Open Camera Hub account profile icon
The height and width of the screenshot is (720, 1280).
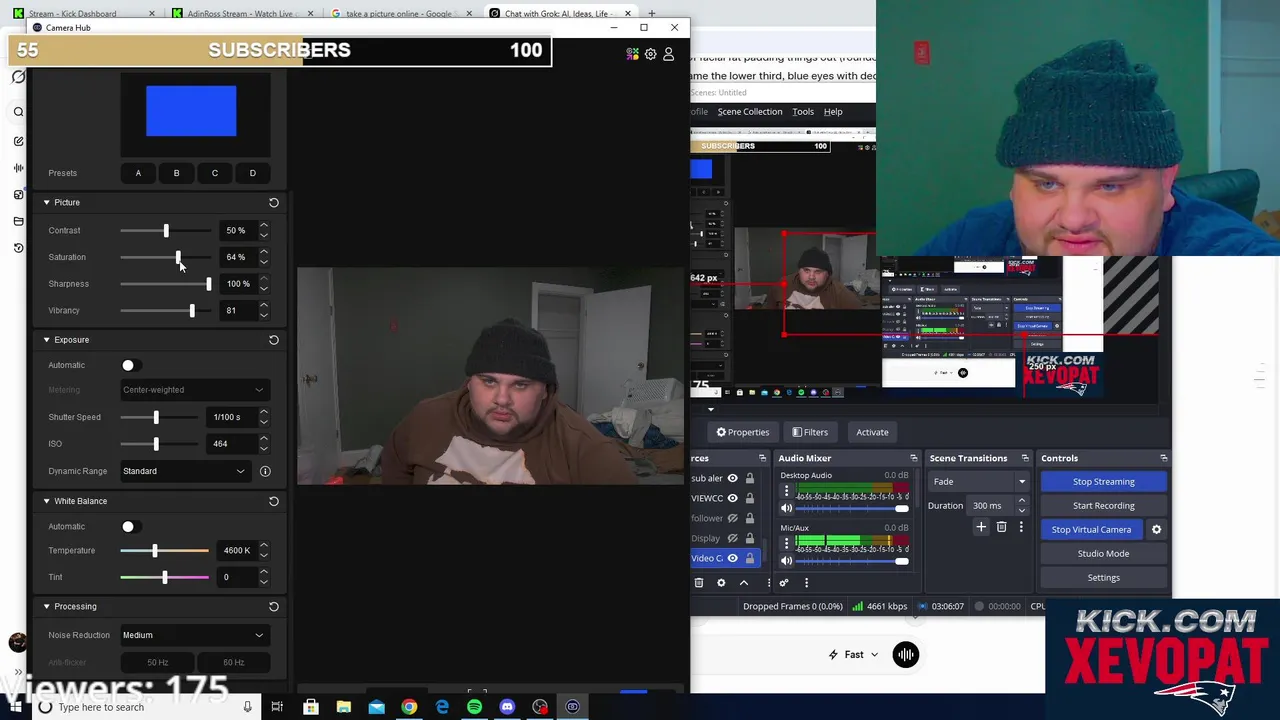[668, 54]
